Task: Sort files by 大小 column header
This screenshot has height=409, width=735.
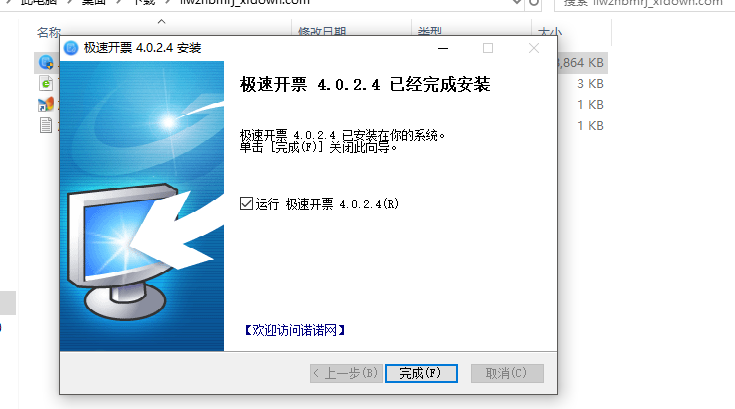Action: [x=549, y=33]
